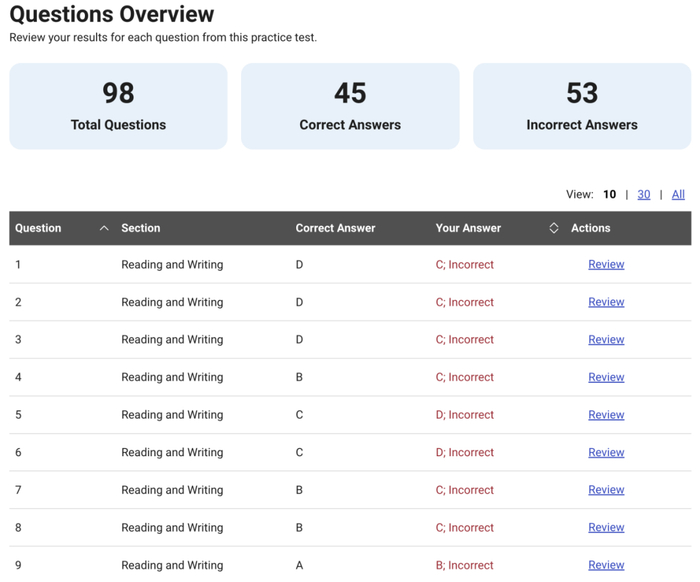Click the Your Answer column header

[468, 228]
